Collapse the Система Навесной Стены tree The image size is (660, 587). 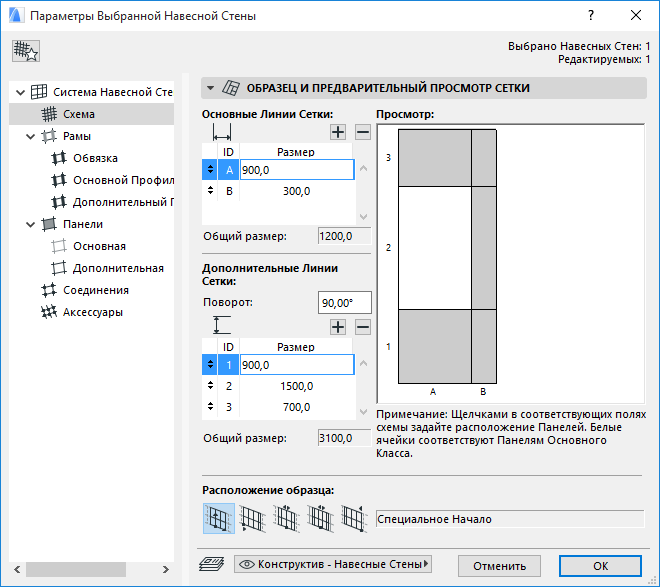point(20,92)
